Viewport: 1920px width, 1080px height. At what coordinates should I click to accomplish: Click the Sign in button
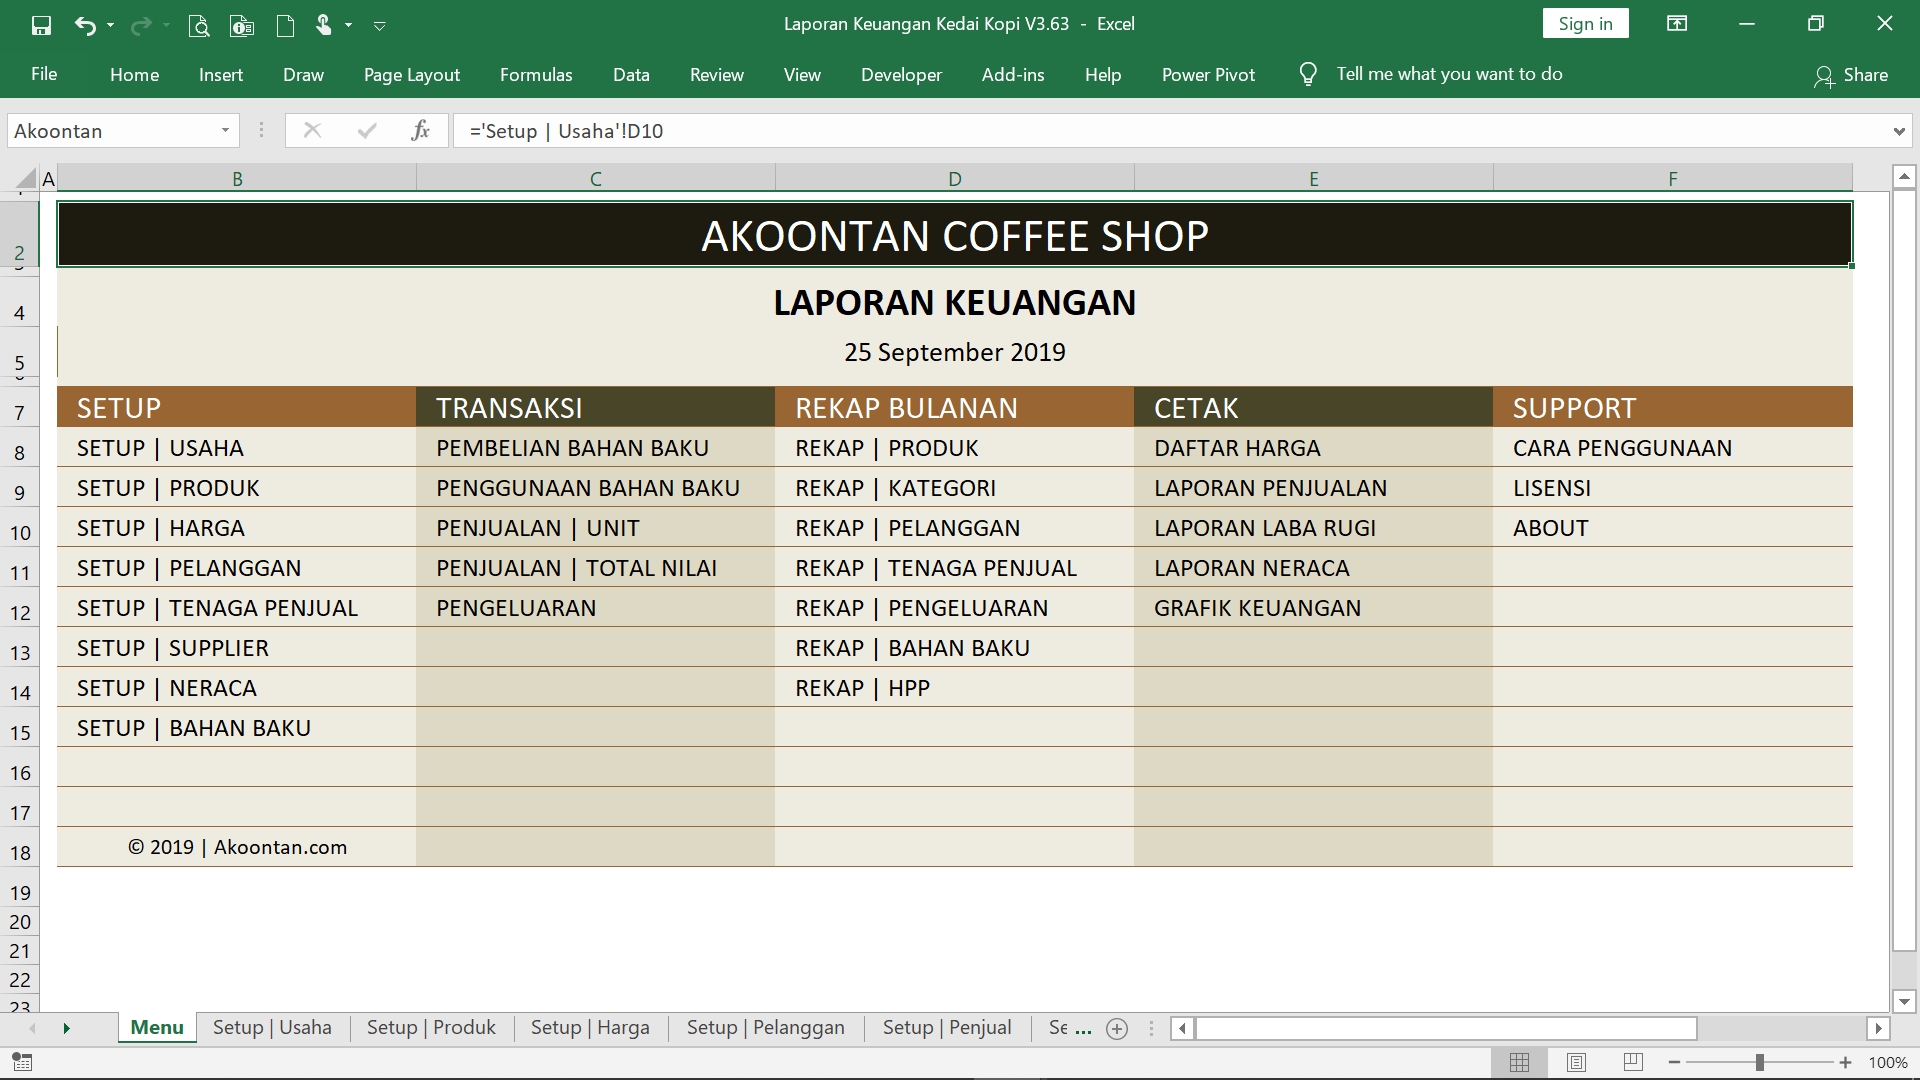point(1585,24)
